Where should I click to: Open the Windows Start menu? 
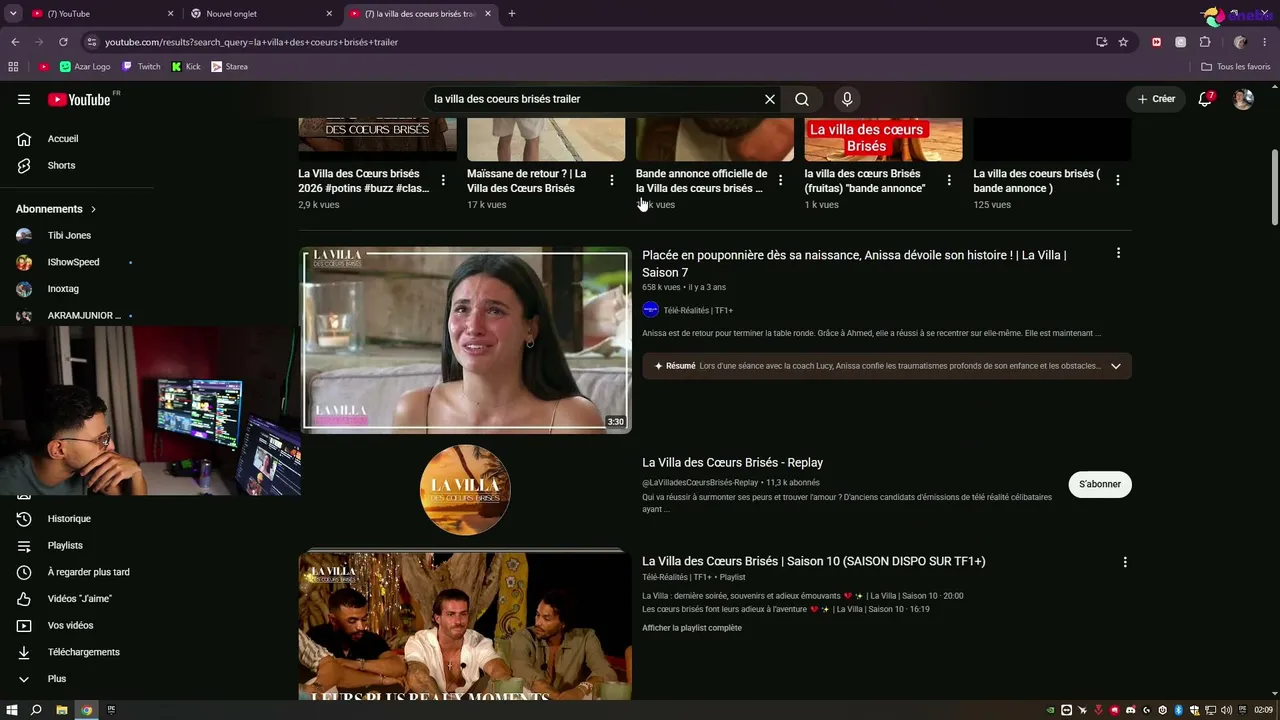pos(12,710)
